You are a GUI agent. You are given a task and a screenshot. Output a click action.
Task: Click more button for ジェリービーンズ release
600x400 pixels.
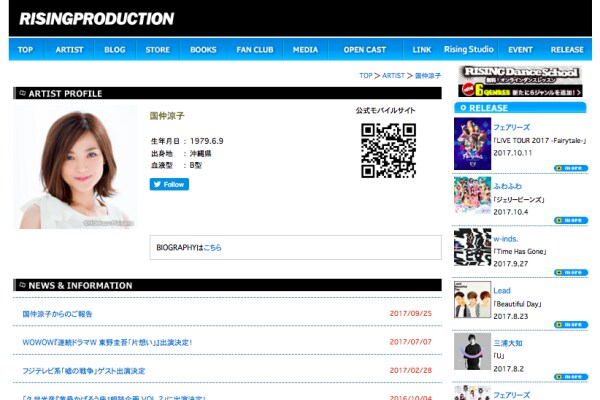571,220
